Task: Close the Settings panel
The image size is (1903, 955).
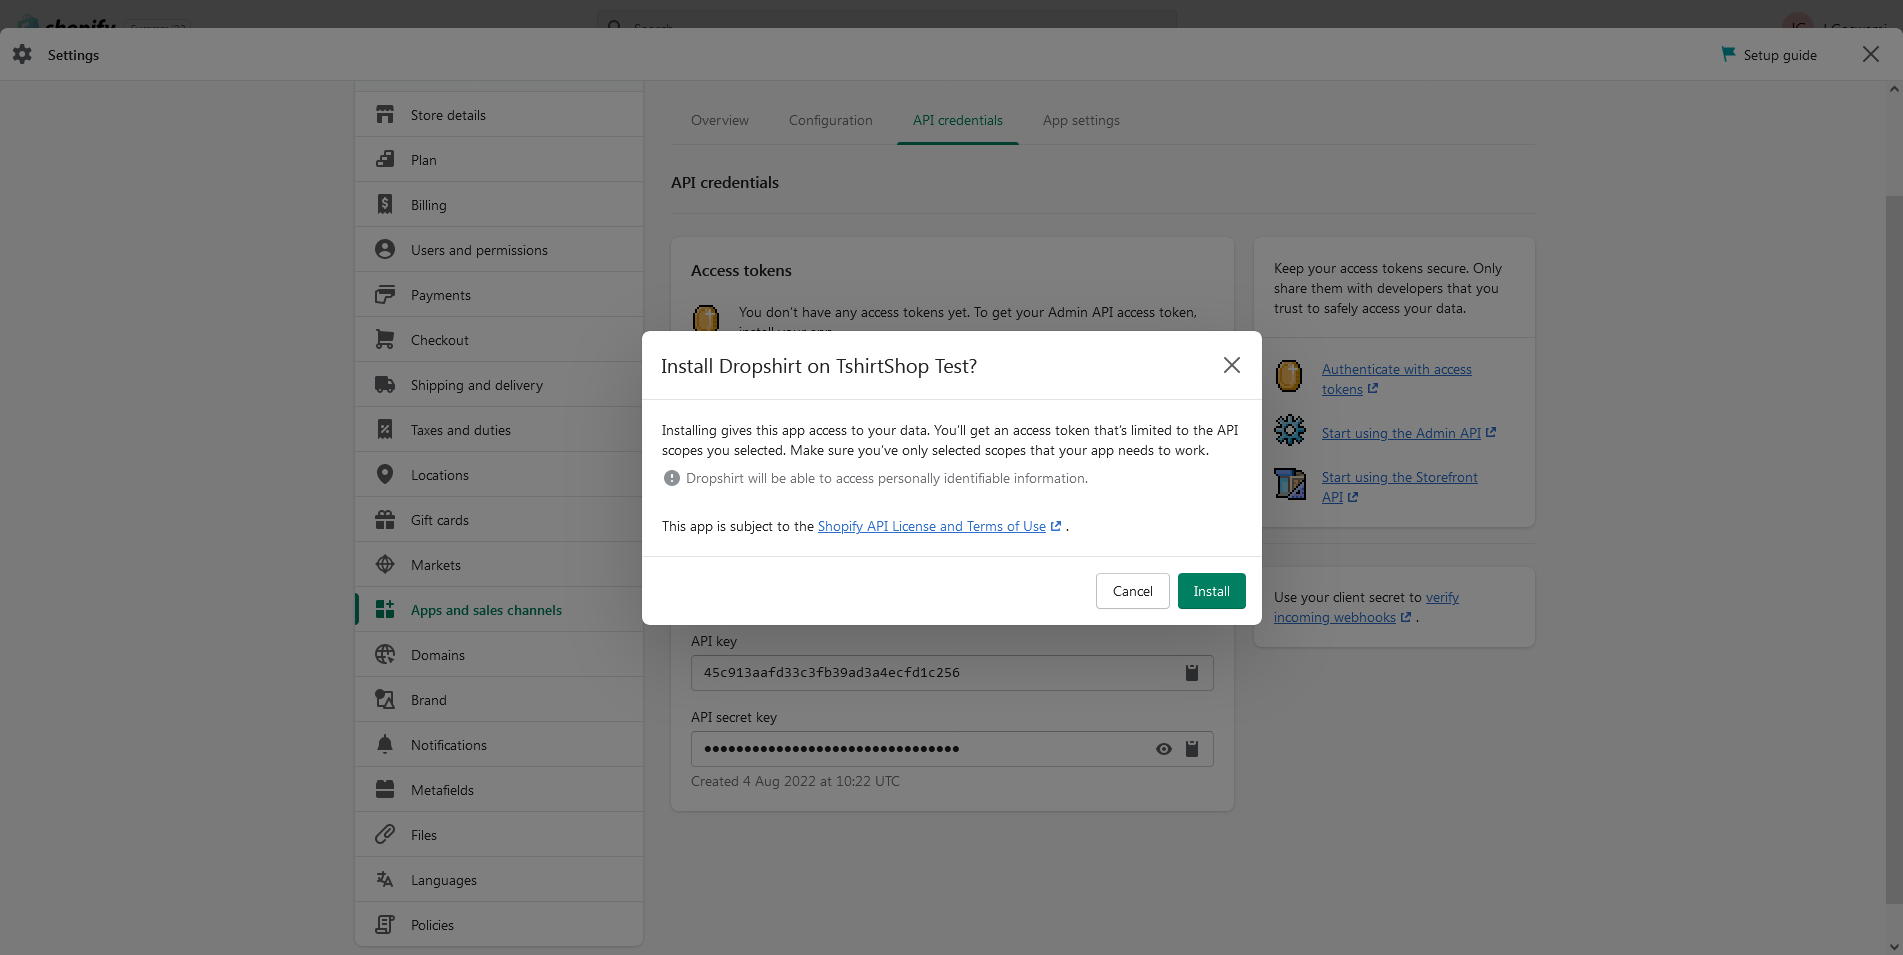Action: [x=1871, y=54]
